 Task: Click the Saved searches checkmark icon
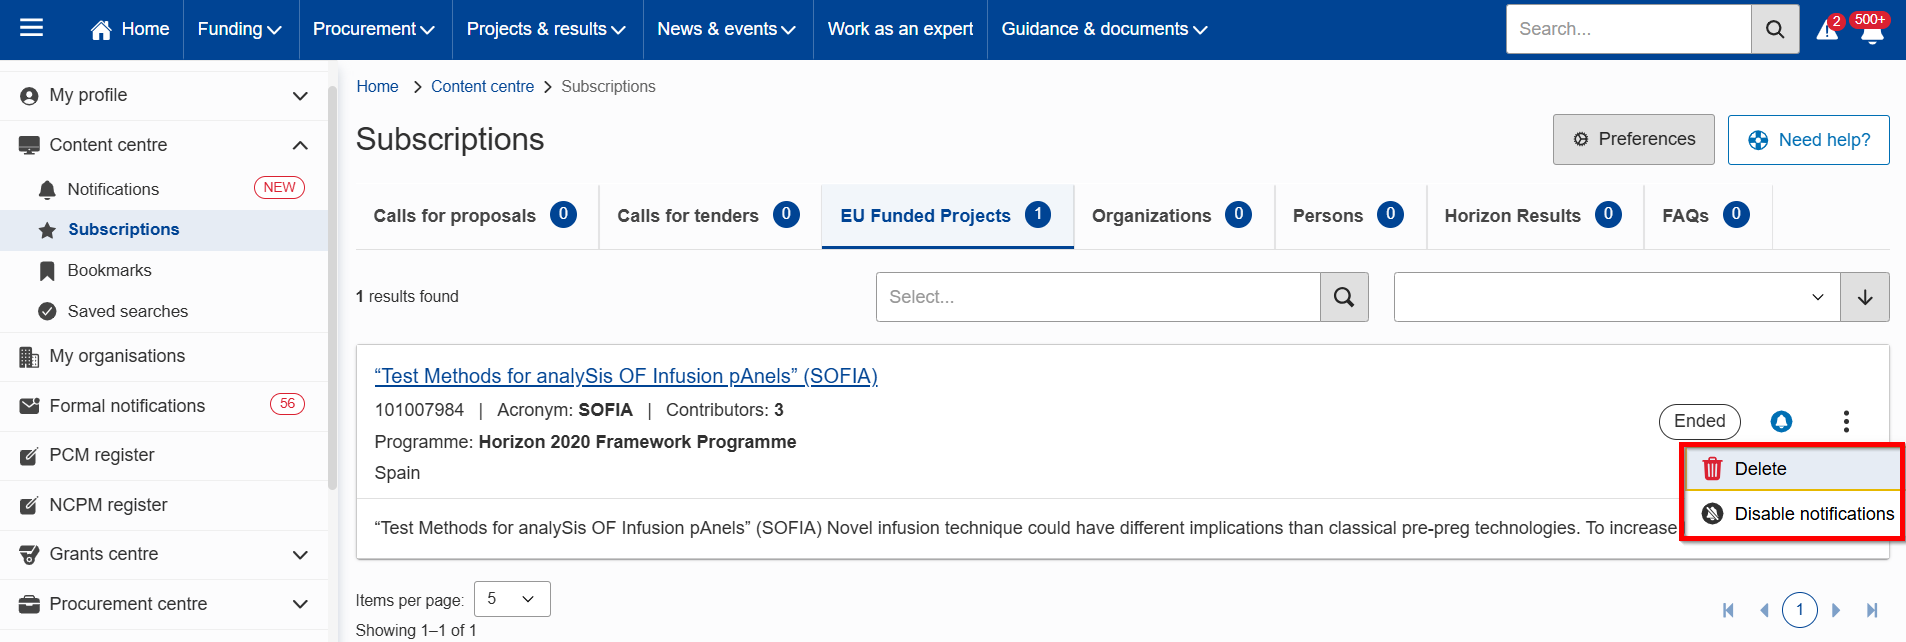[47, 312]
